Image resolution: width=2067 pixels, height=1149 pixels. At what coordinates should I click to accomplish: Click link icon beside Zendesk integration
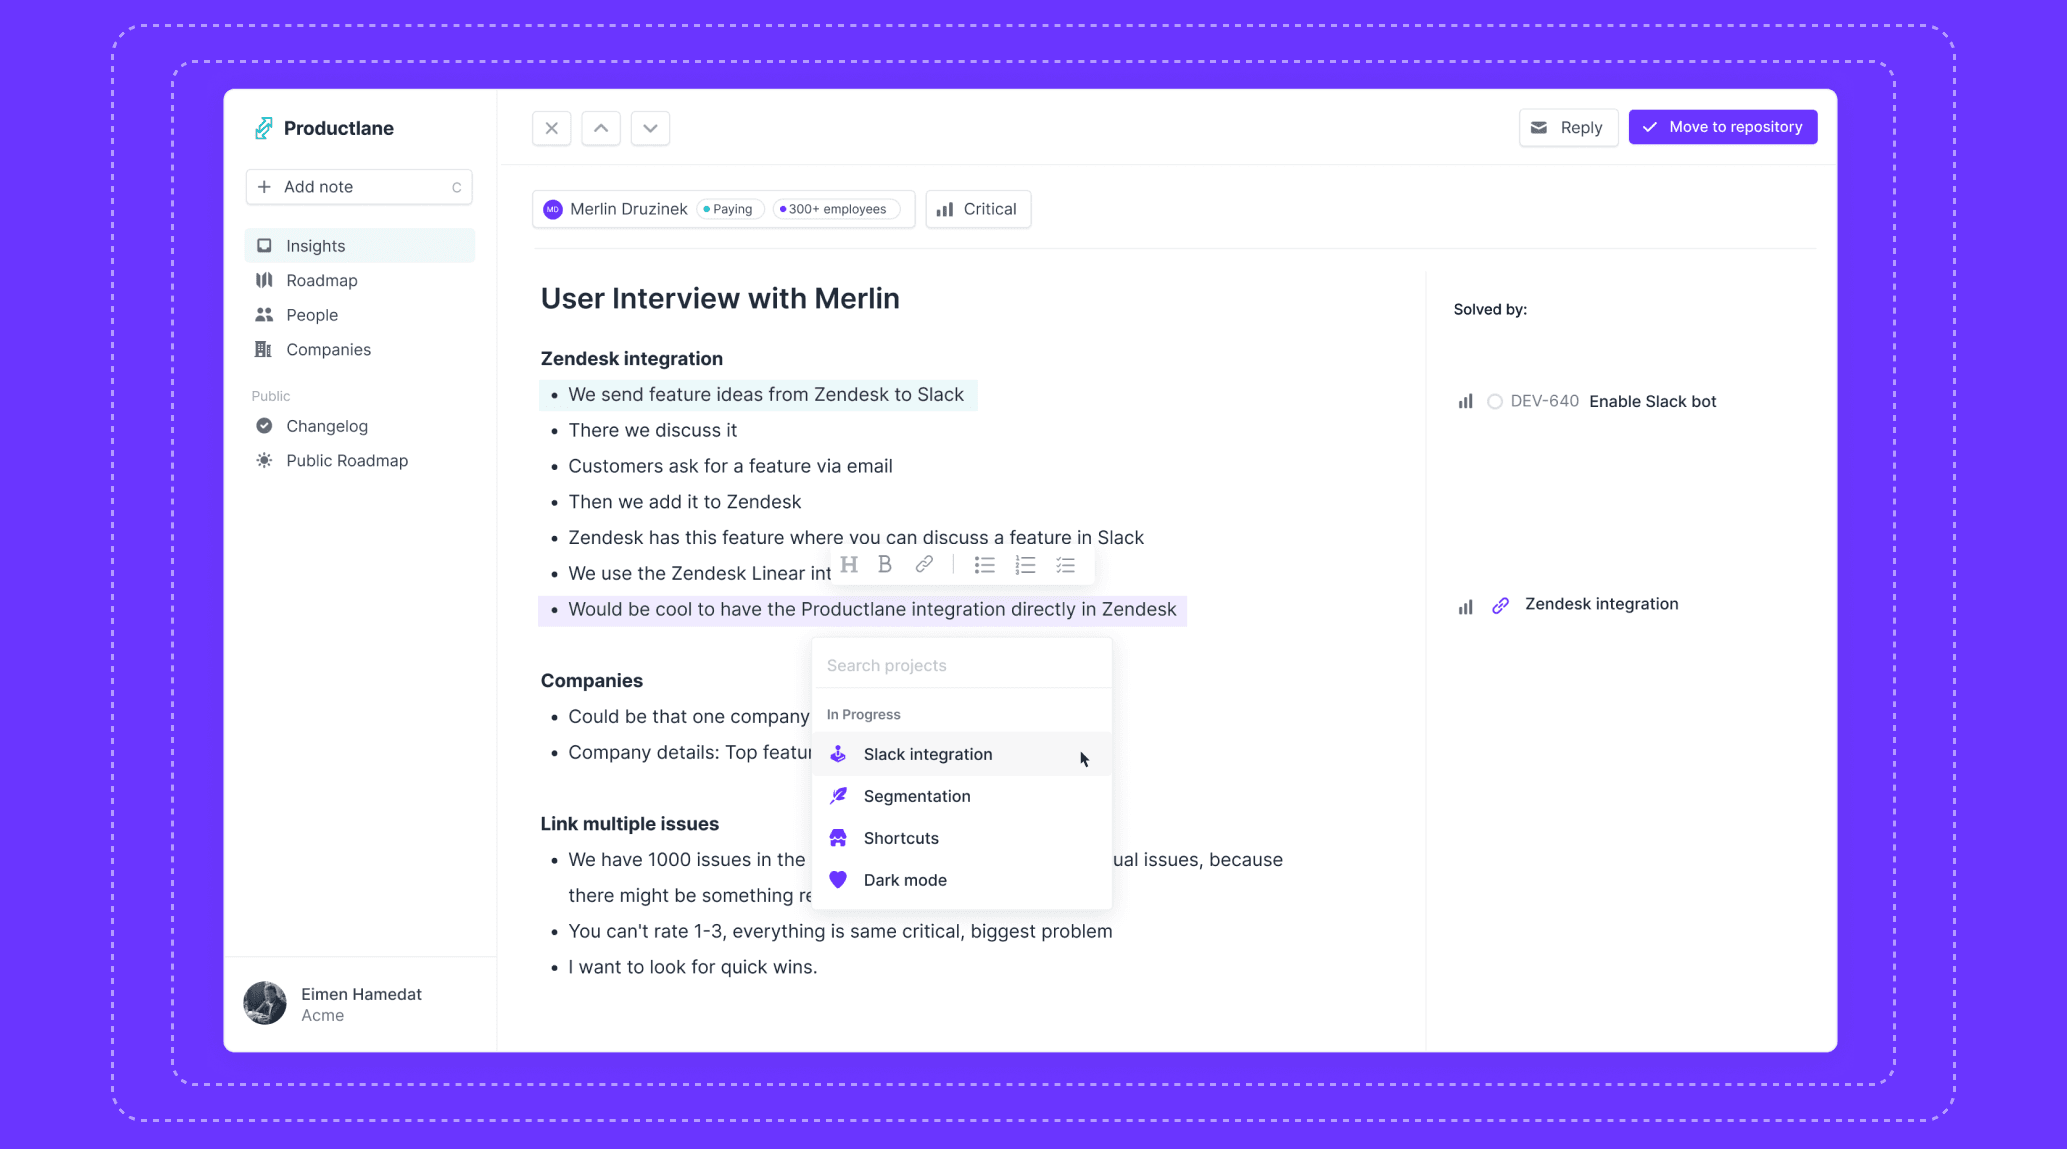[1500, 606]
